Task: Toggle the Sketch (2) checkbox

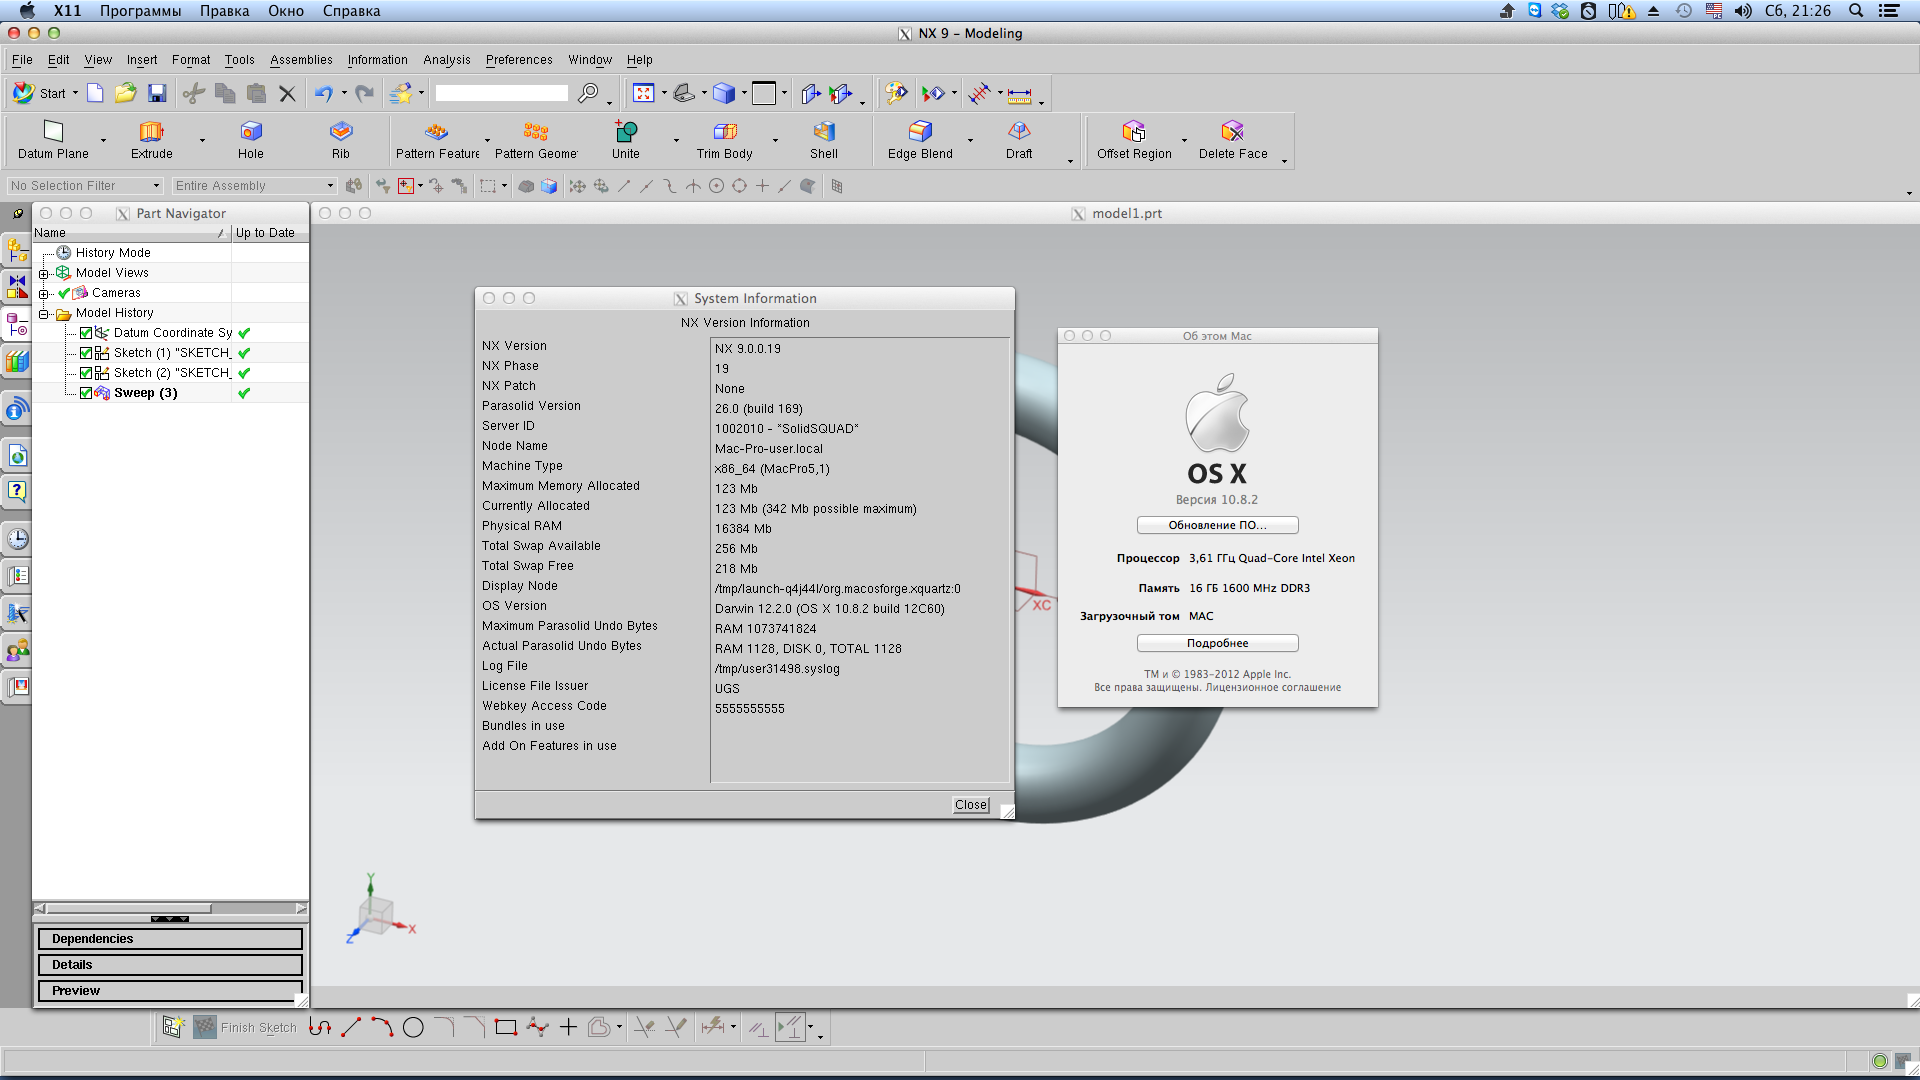Action: point(86,373)
